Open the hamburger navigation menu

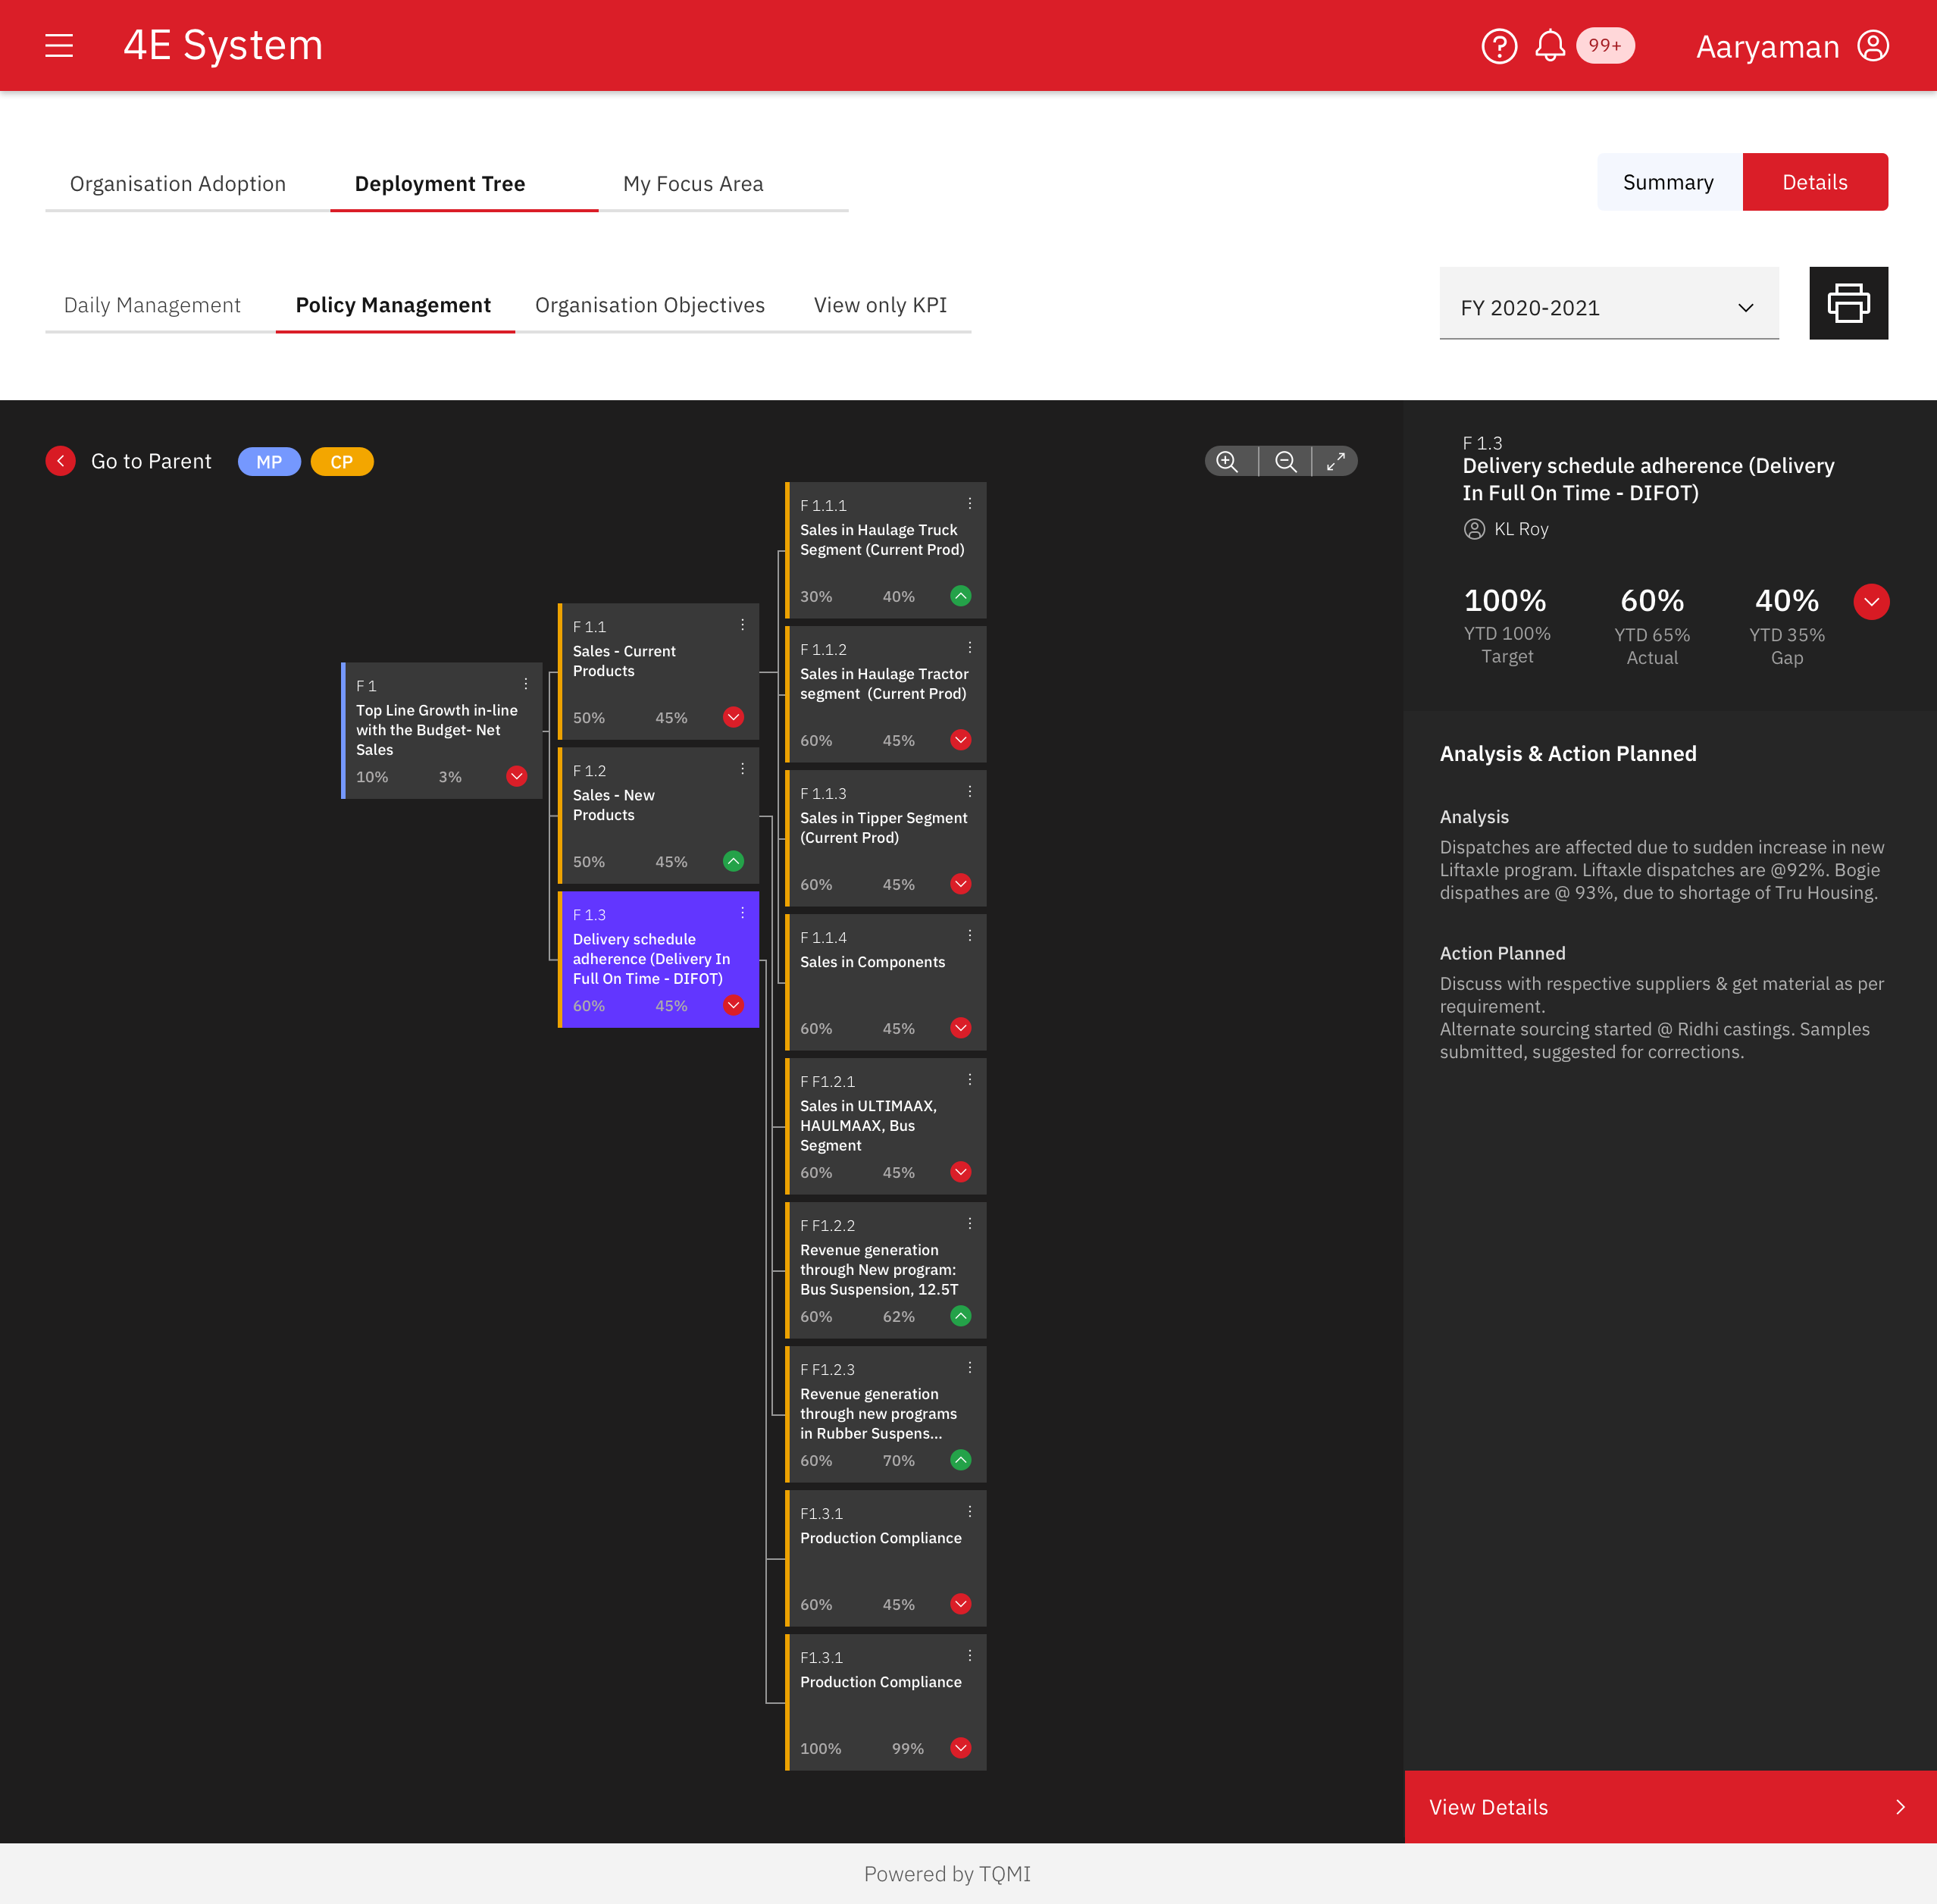[59, 46]
